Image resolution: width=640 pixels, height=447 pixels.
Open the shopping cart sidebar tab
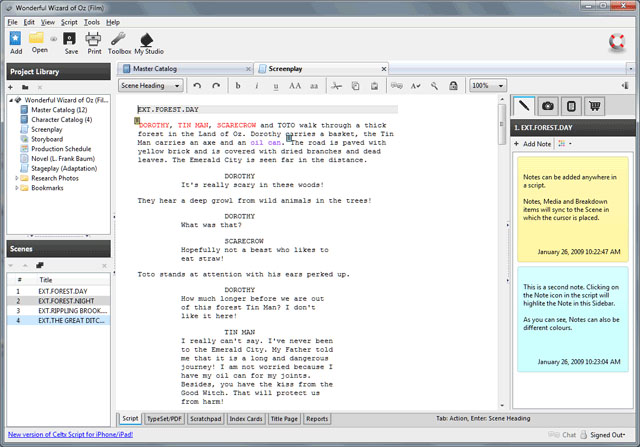click(595, 106)
